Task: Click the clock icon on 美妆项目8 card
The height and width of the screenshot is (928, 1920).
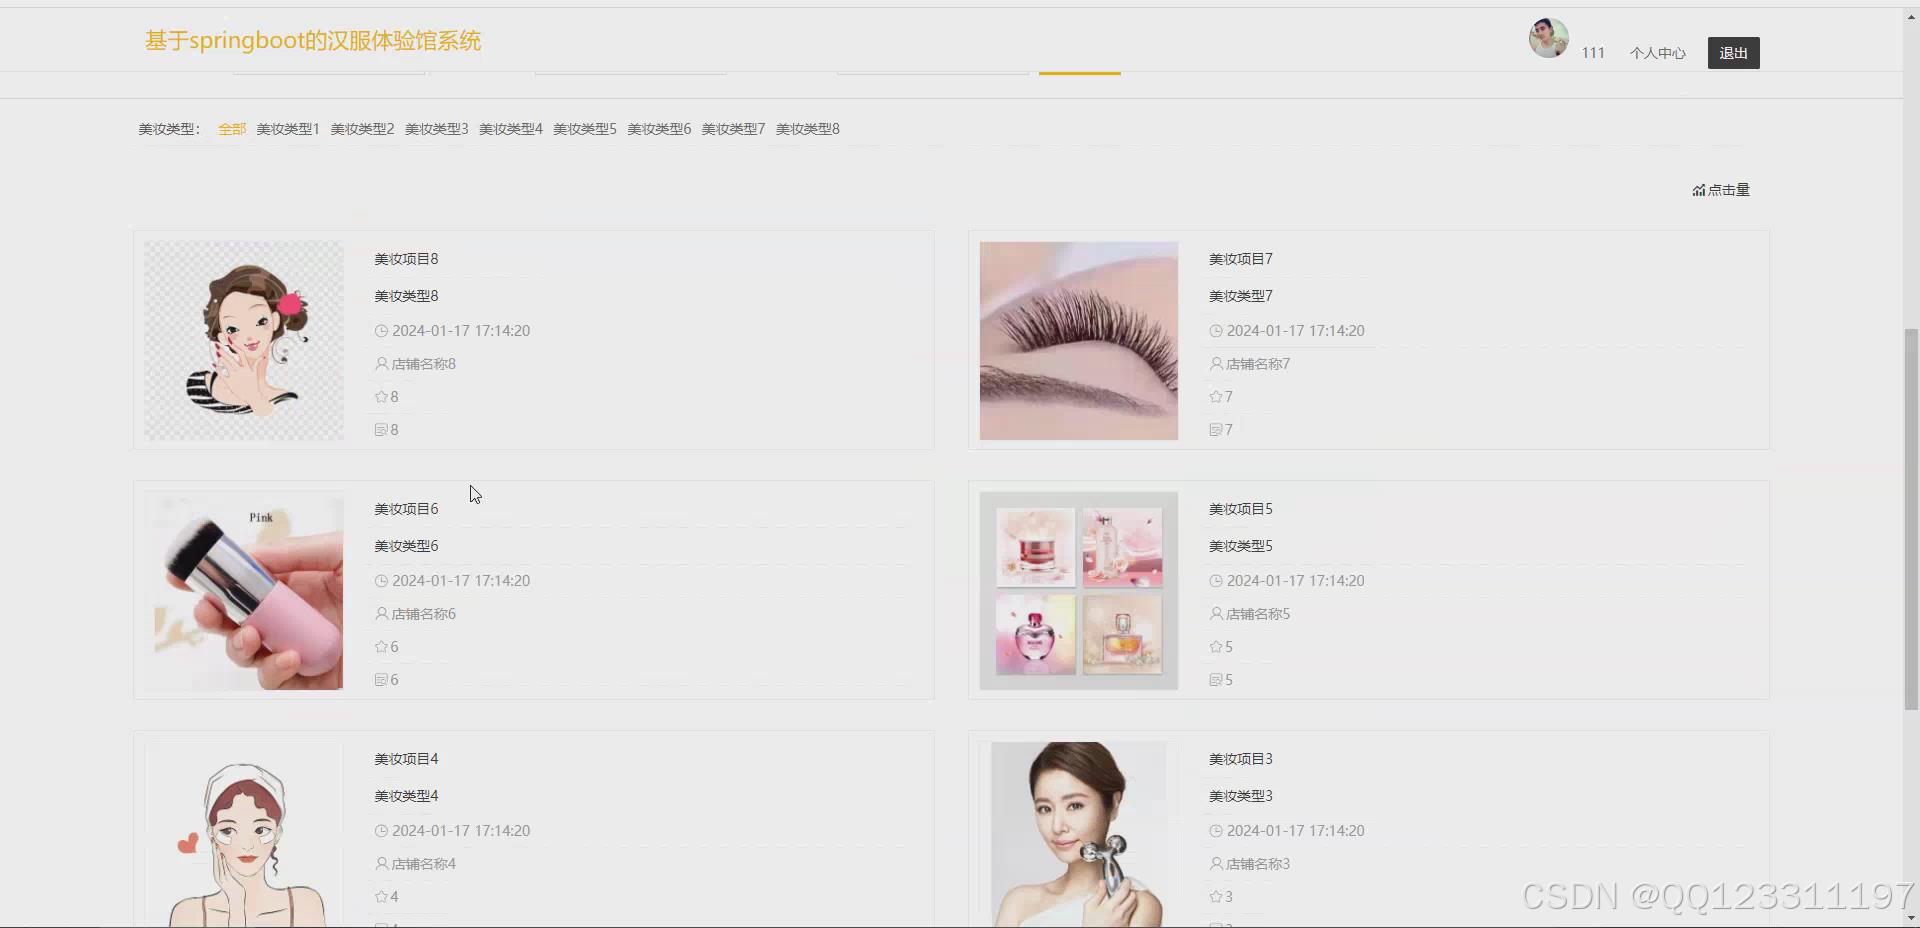Action: point(381,330)
